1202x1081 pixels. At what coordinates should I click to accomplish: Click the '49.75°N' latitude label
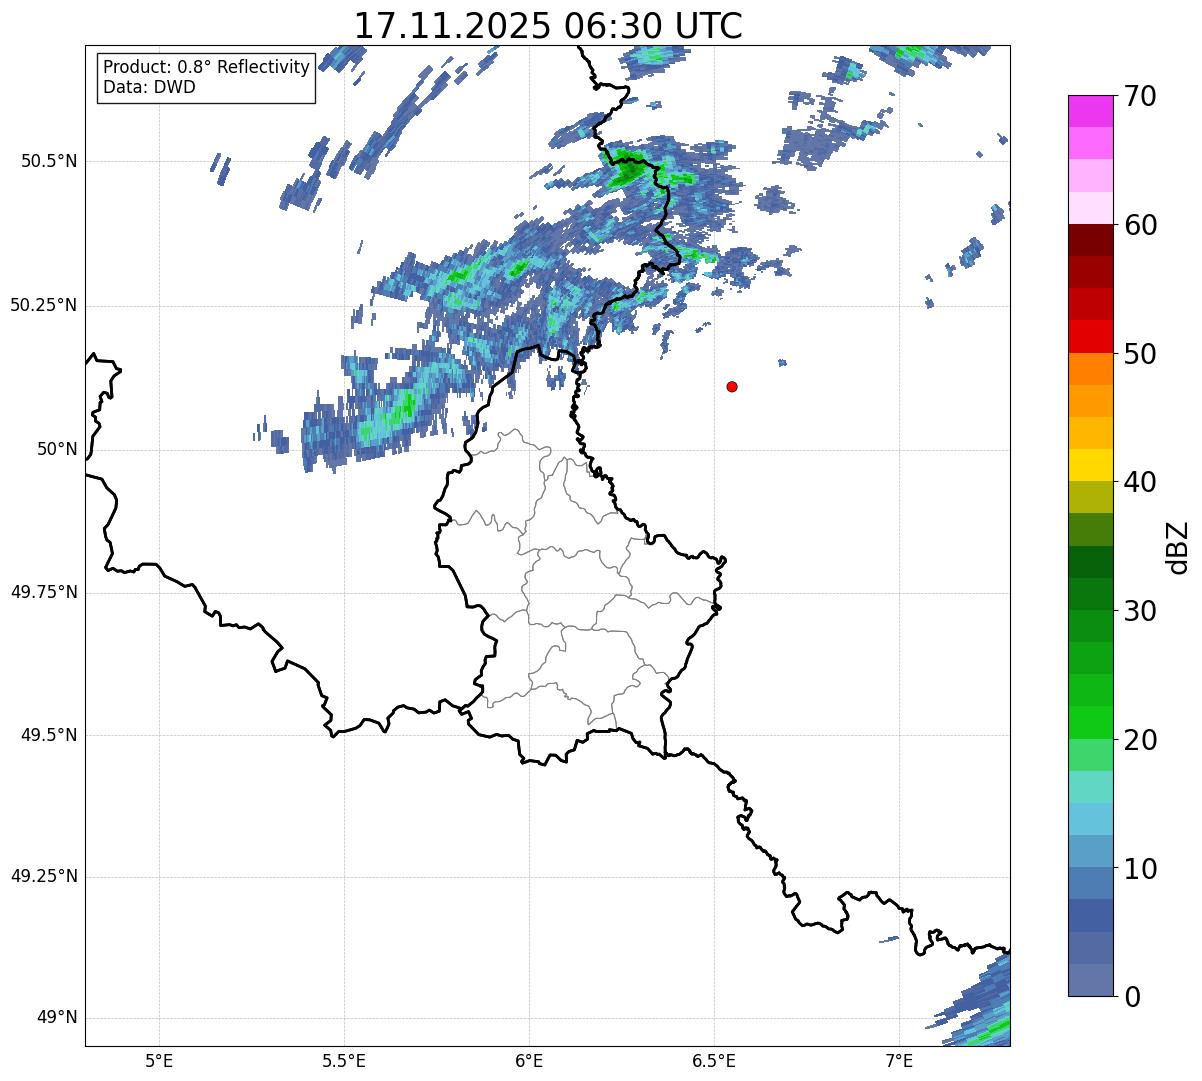44,592
